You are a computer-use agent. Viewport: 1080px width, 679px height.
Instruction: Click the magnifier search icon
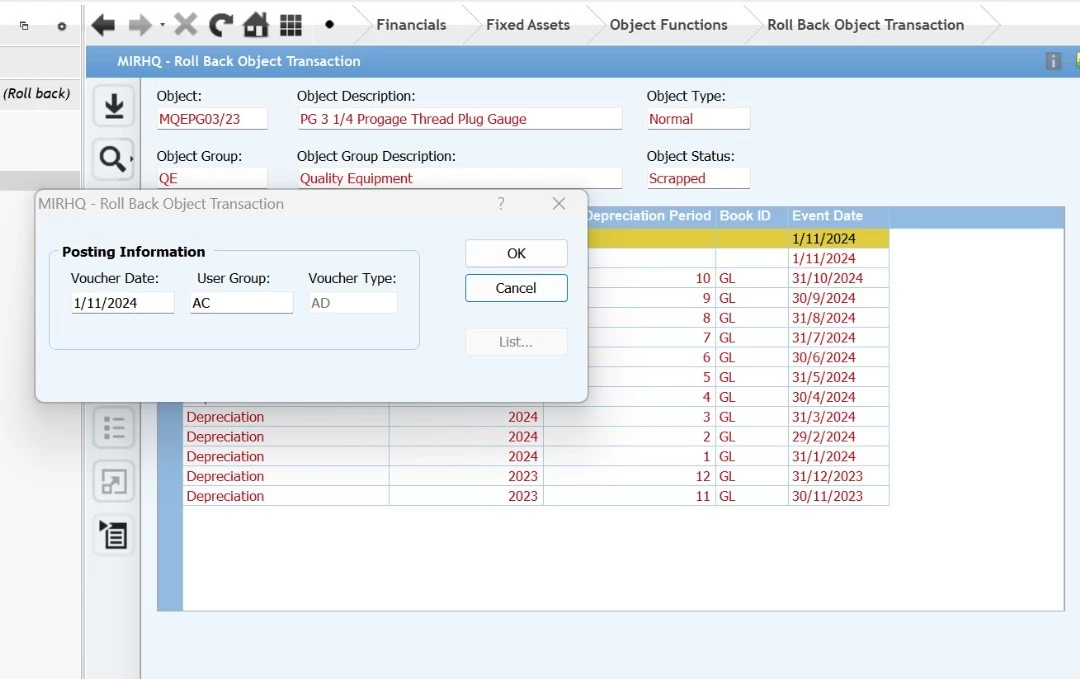click(x=112, y=158)
